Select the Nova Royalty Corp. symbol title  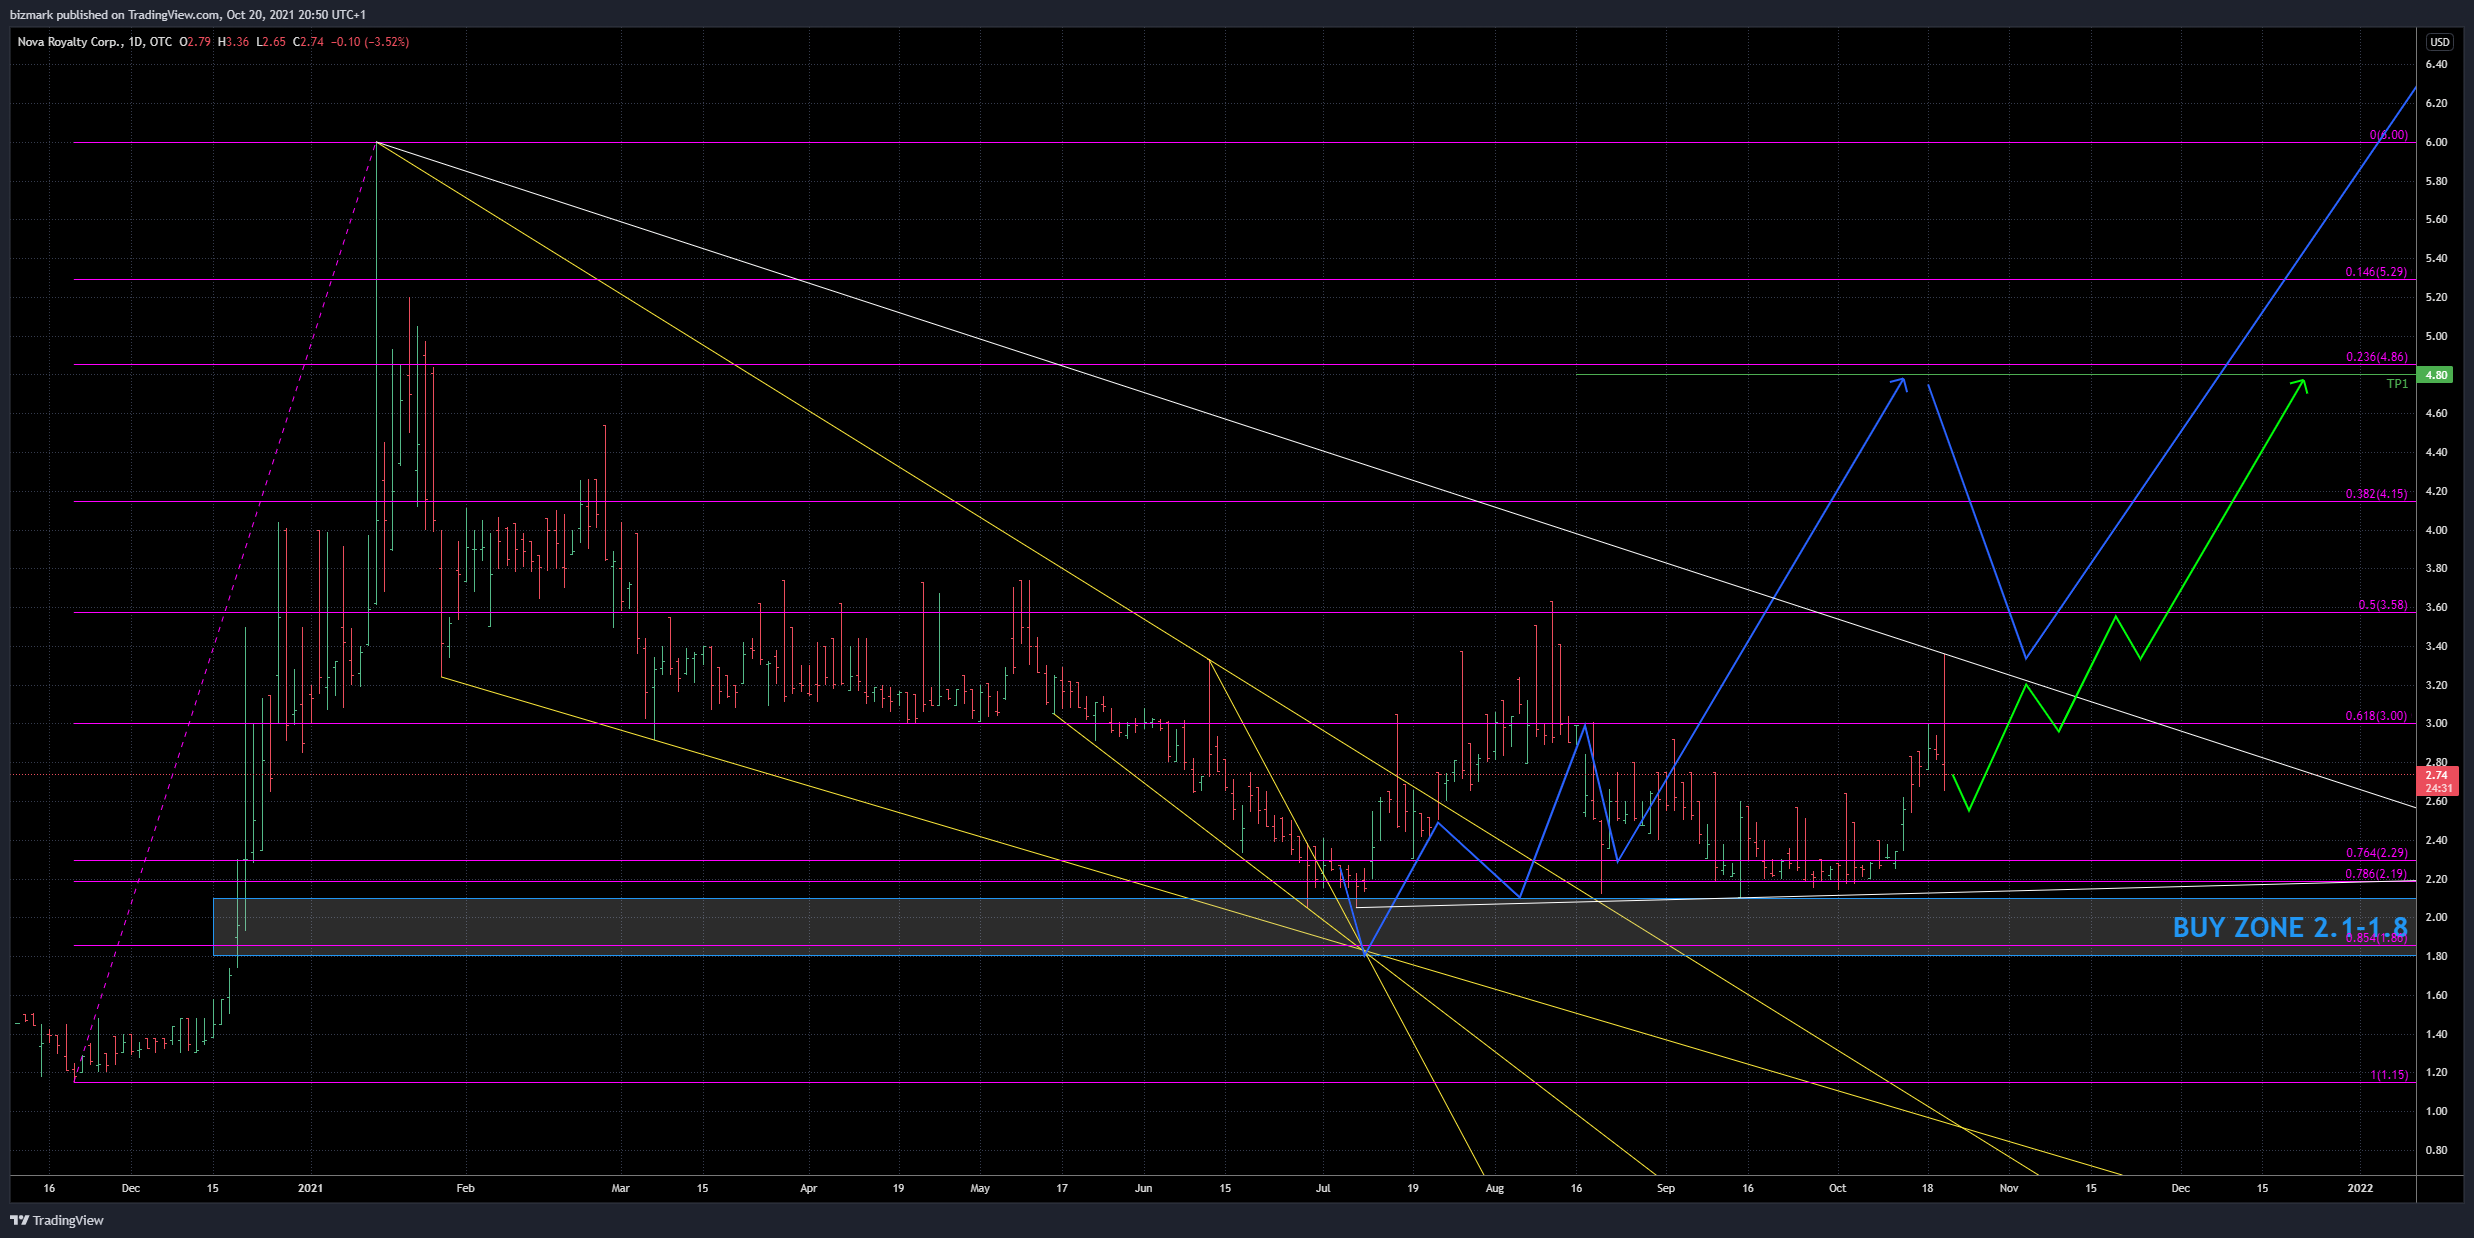coord(70,42)
